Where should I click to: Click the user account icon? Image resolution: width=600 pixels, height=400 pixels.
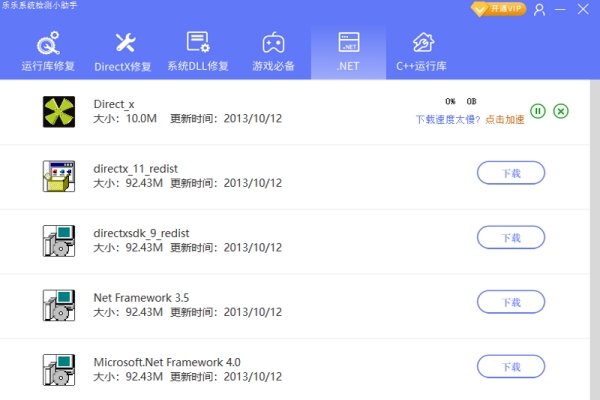coord(540,10)
